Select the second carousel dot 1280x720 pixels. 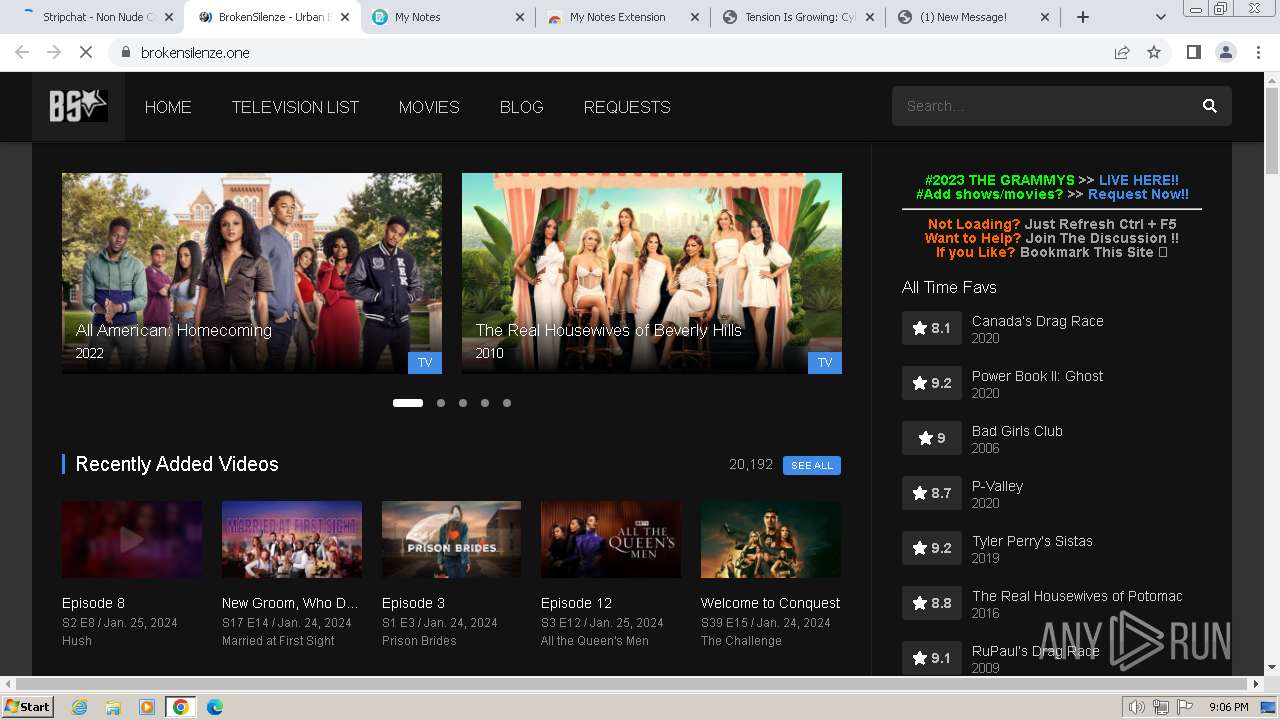pos(441,403)
